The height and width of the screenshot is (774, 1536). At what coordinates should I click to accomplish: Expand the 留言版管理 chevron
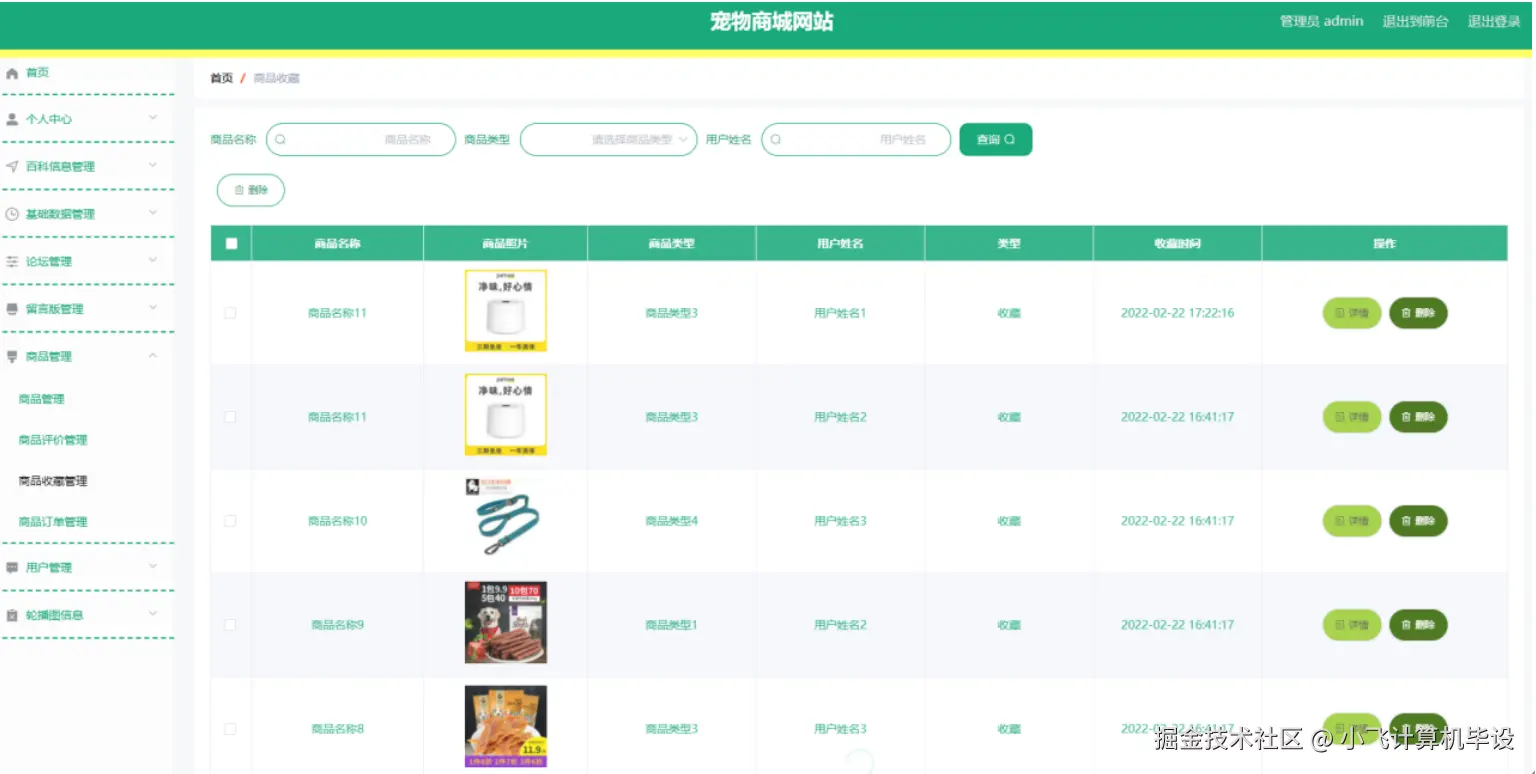(153, 308)
